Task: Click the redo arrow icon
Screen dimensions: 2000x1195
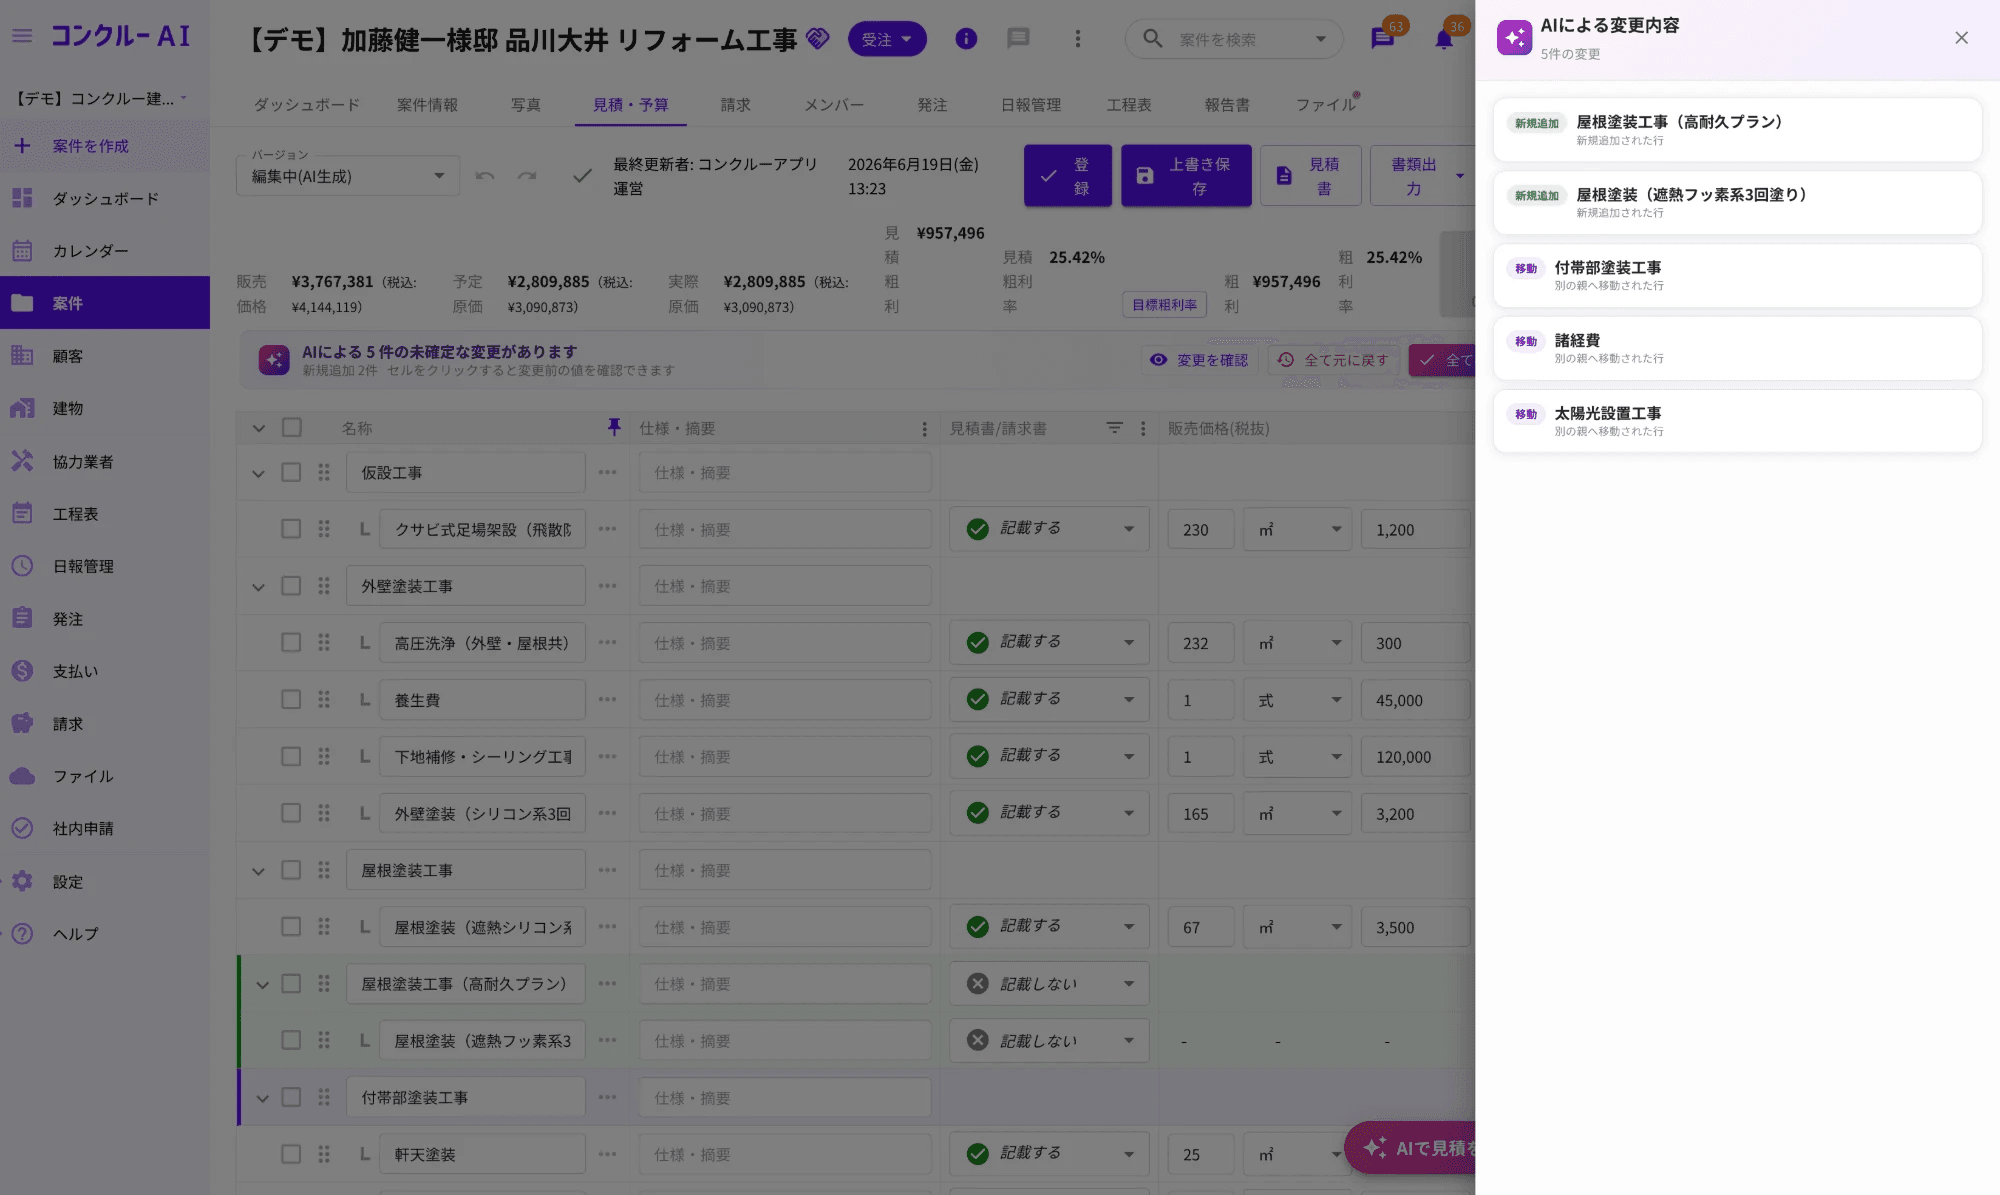Action: coord(527,176)
